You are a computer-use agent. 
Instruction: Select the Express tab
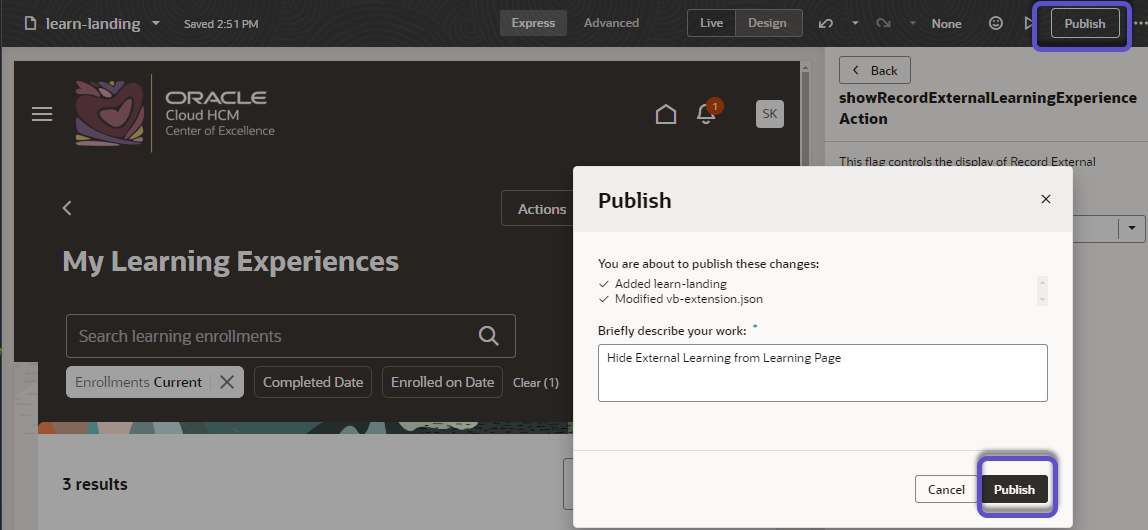(533, 23)
